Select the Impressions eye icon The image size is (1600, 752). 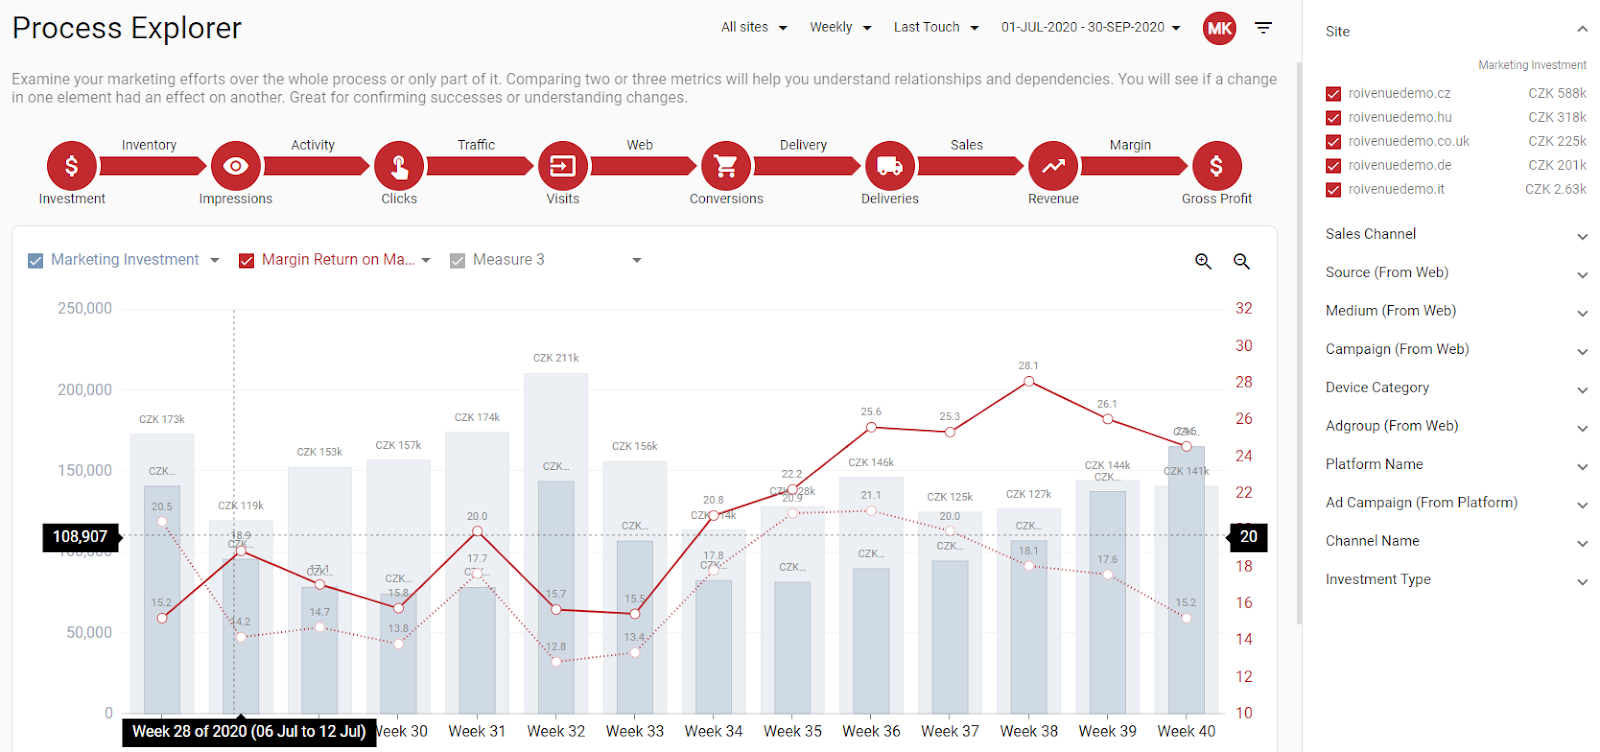[x=235, y=166]
